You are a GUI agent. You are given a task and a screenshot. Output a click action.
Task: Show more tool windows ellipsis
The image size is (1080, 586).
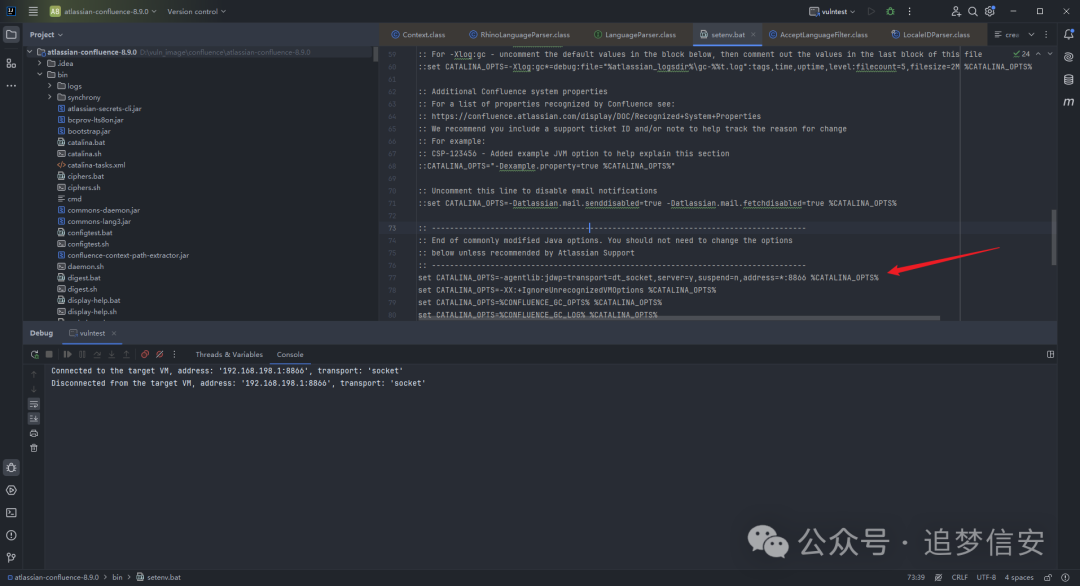[x=11, y=86]
